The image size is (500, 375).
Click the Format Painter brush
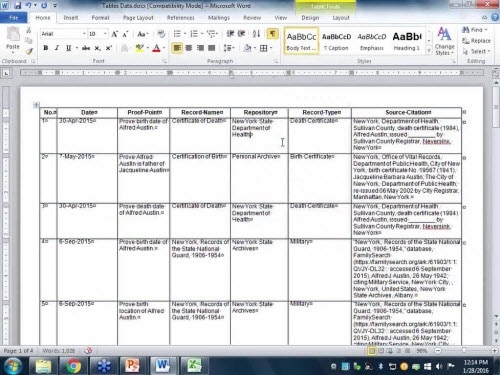coord(29,51)
